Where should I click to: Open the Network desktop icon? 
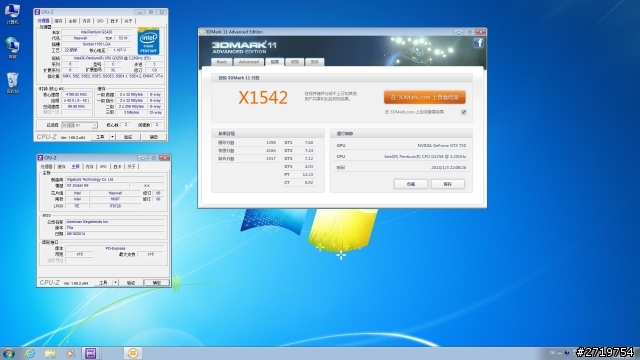12,48
